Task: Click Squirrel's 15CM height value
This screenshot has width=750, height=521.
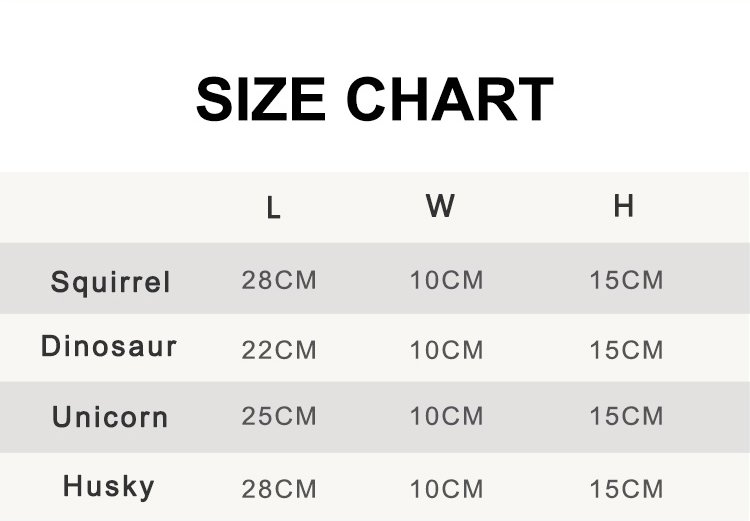Action: click(x=627, y=281)
